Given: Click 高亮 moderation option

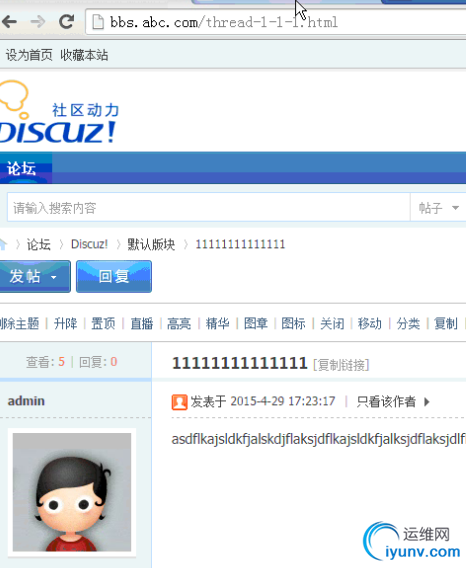Looking at the screenshot, I should (x=179, y=323).
